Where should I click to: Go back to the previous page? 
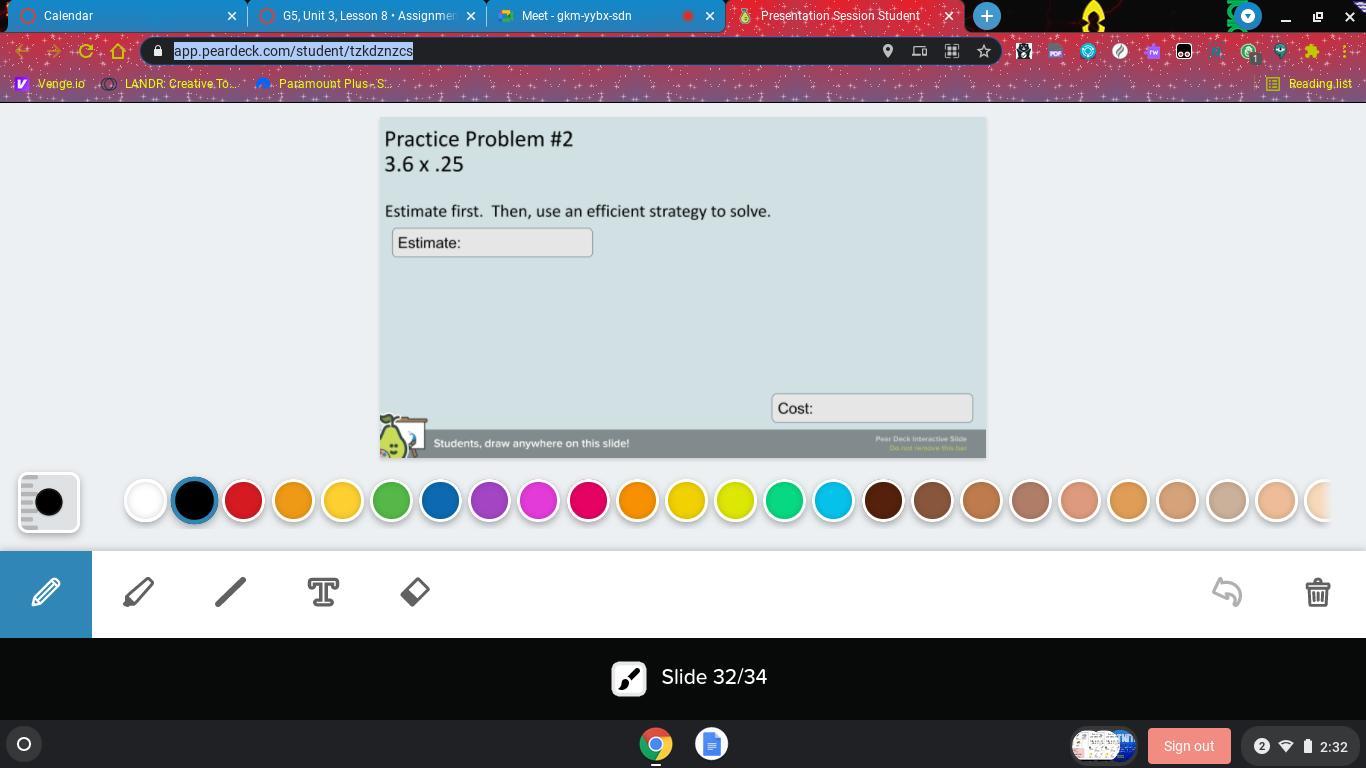23,51
